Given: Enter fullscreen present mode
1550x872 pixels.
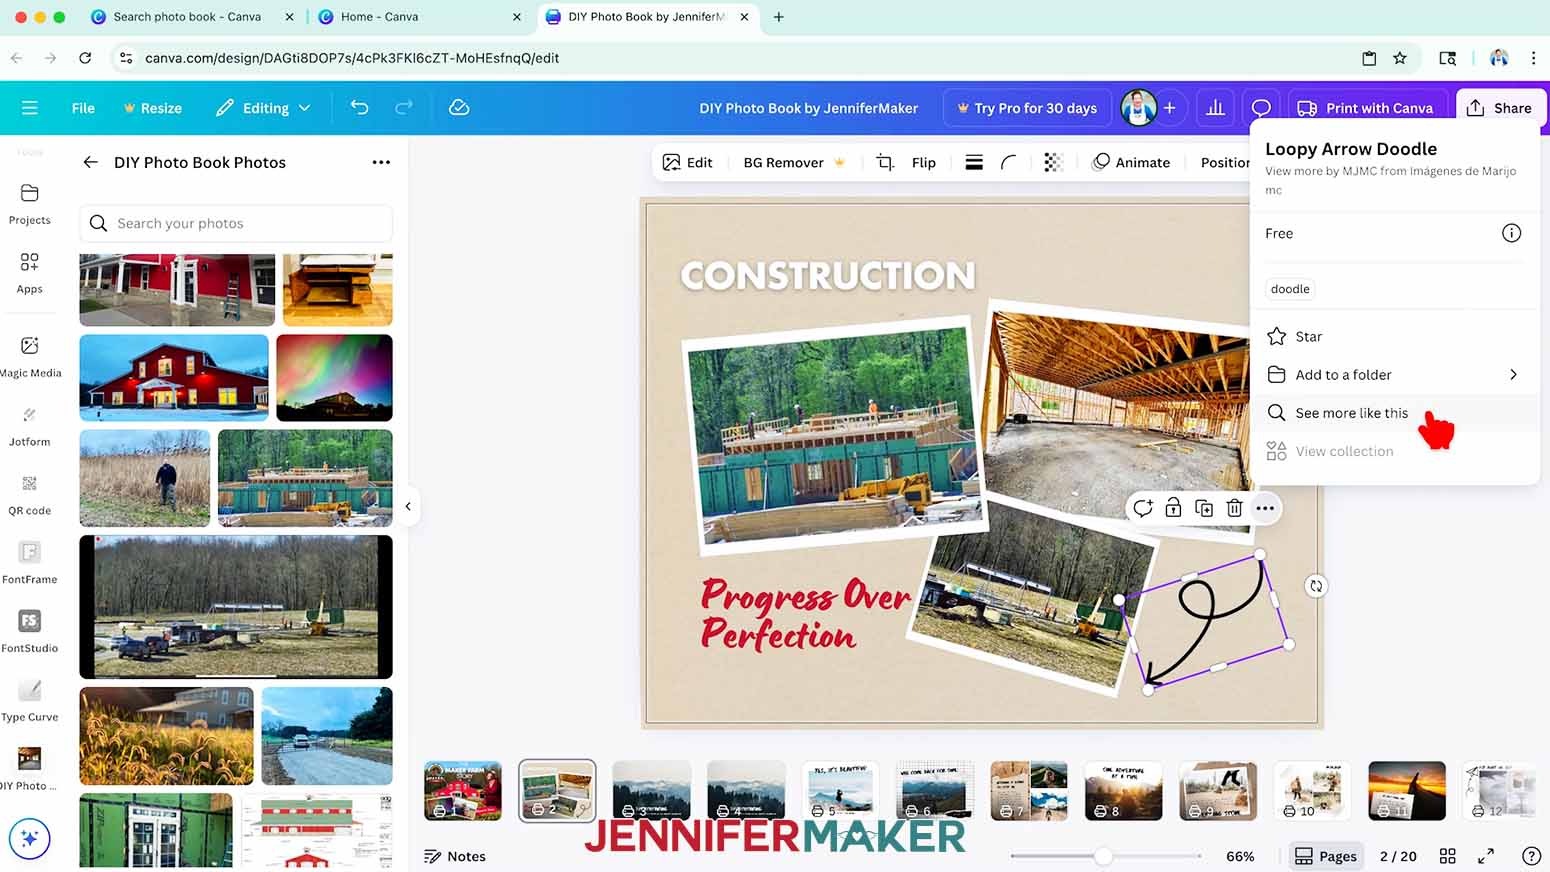Looking at the screenshot, I should click(1486, 856).
